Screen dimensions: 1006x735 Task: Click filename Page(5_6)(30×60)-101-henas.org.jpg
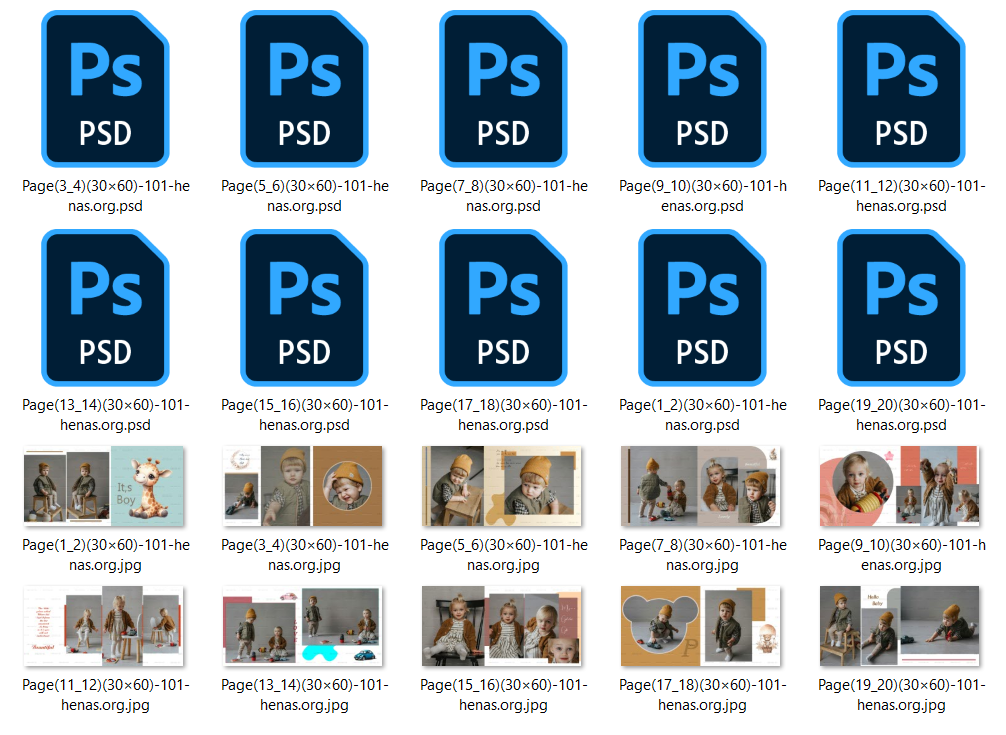coord(504,555)
